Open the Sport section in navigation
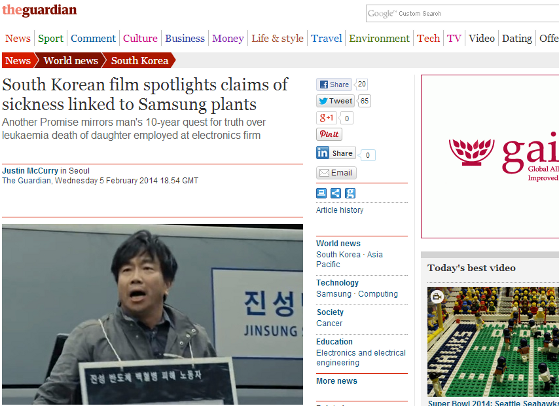Screen dimensions: 559x406 coord(51,38)
